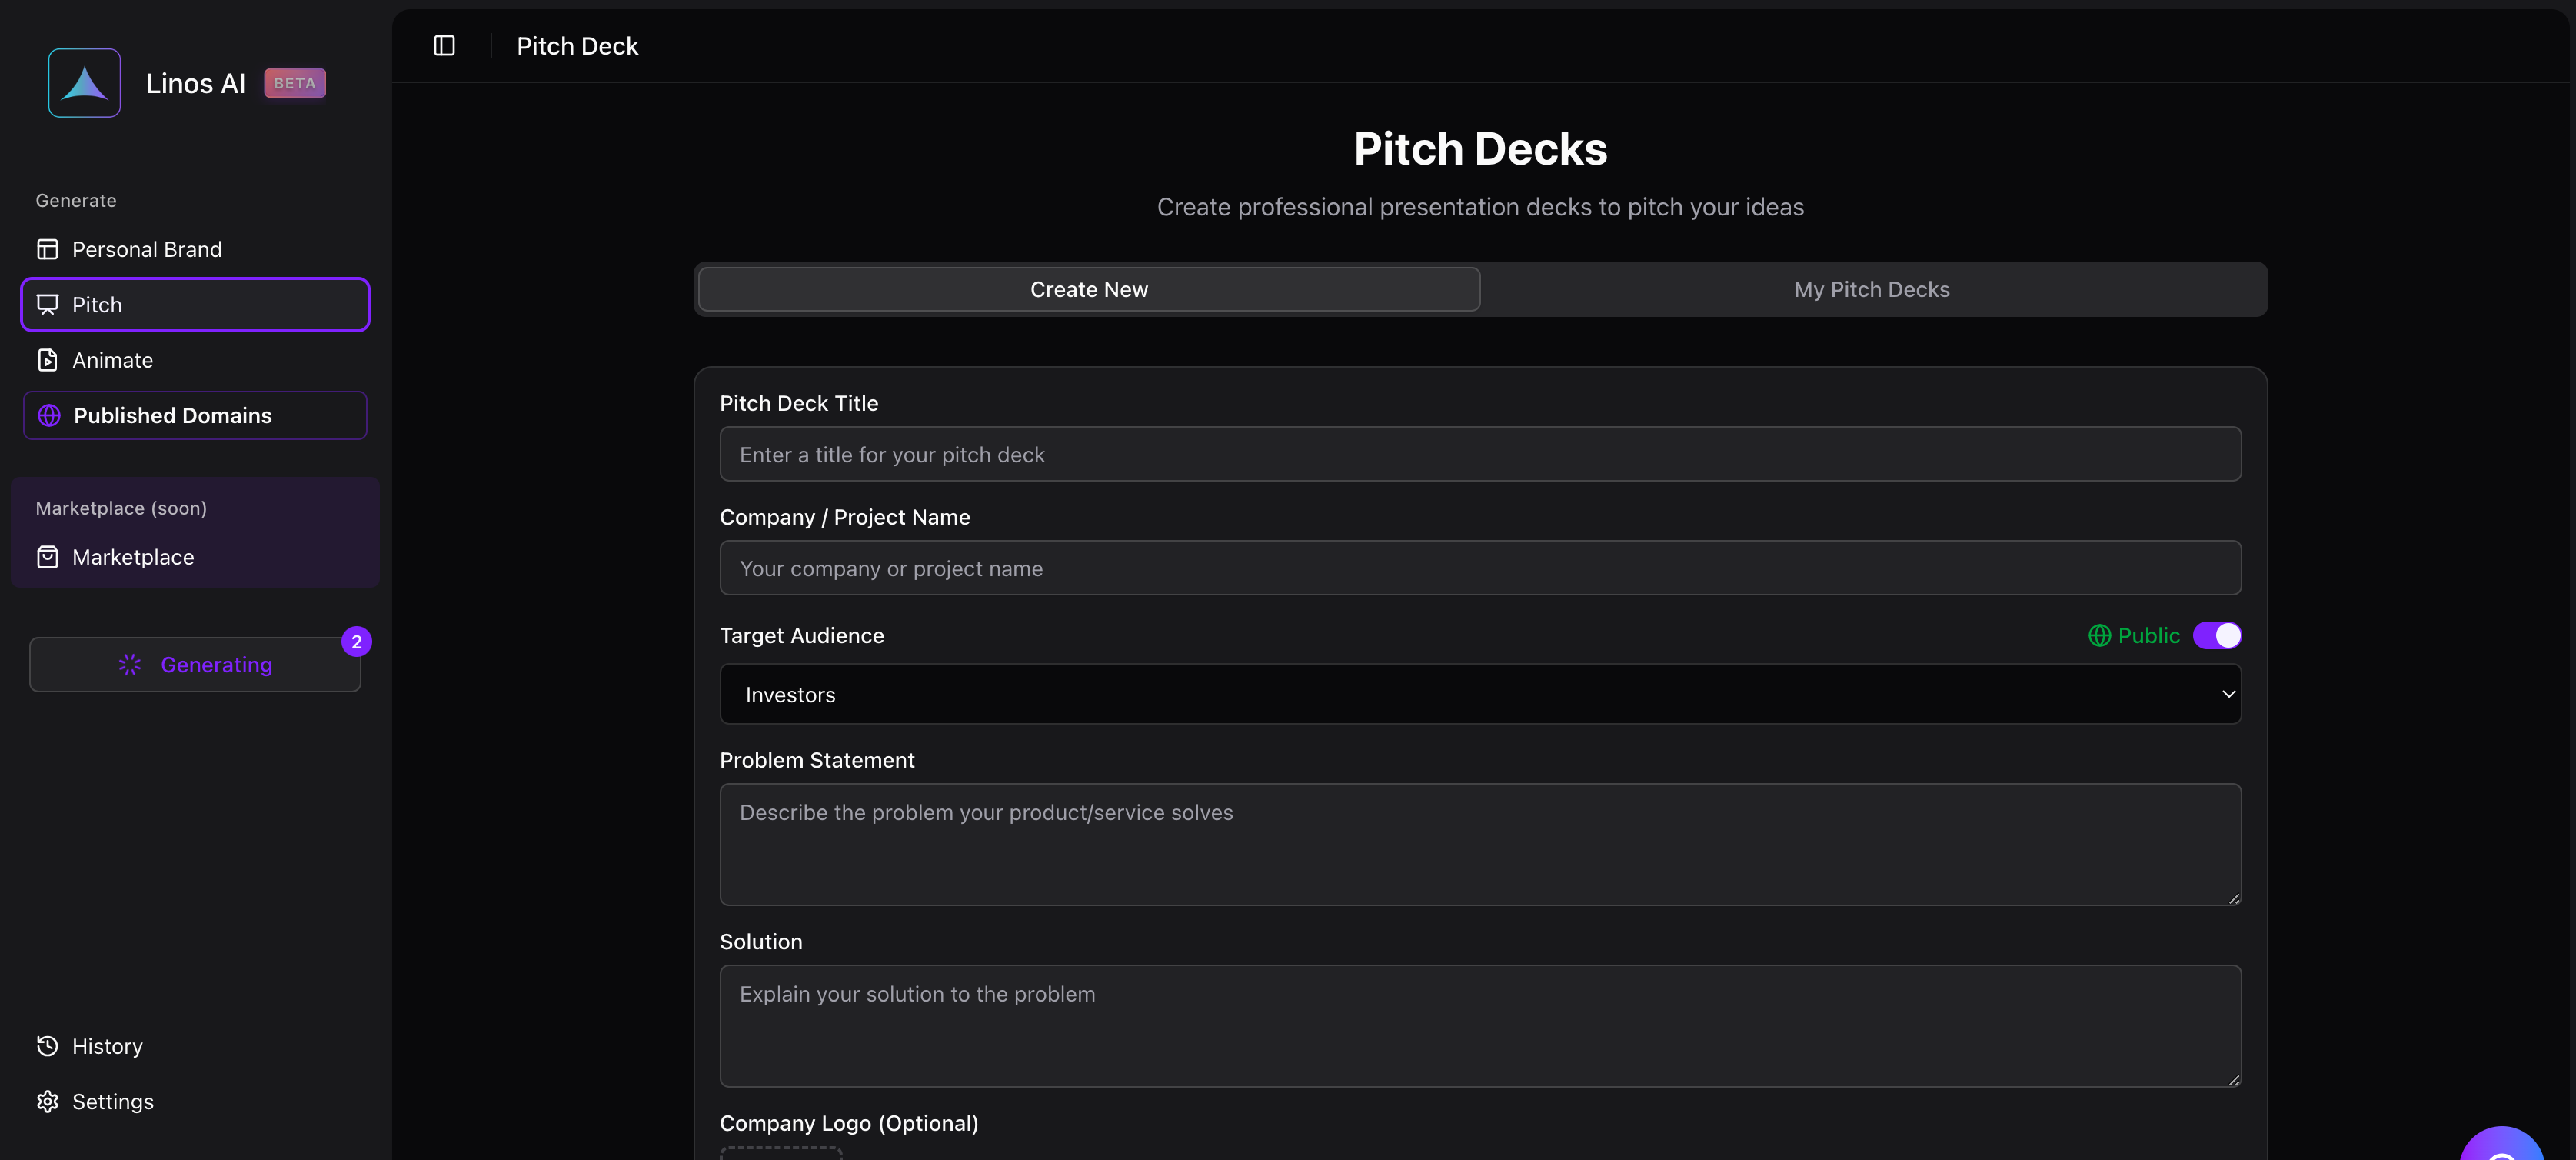The width and height of the screenshot is (2576, 1160).
Task: Click the green Public globe icon
Action: pos(2099,636)
